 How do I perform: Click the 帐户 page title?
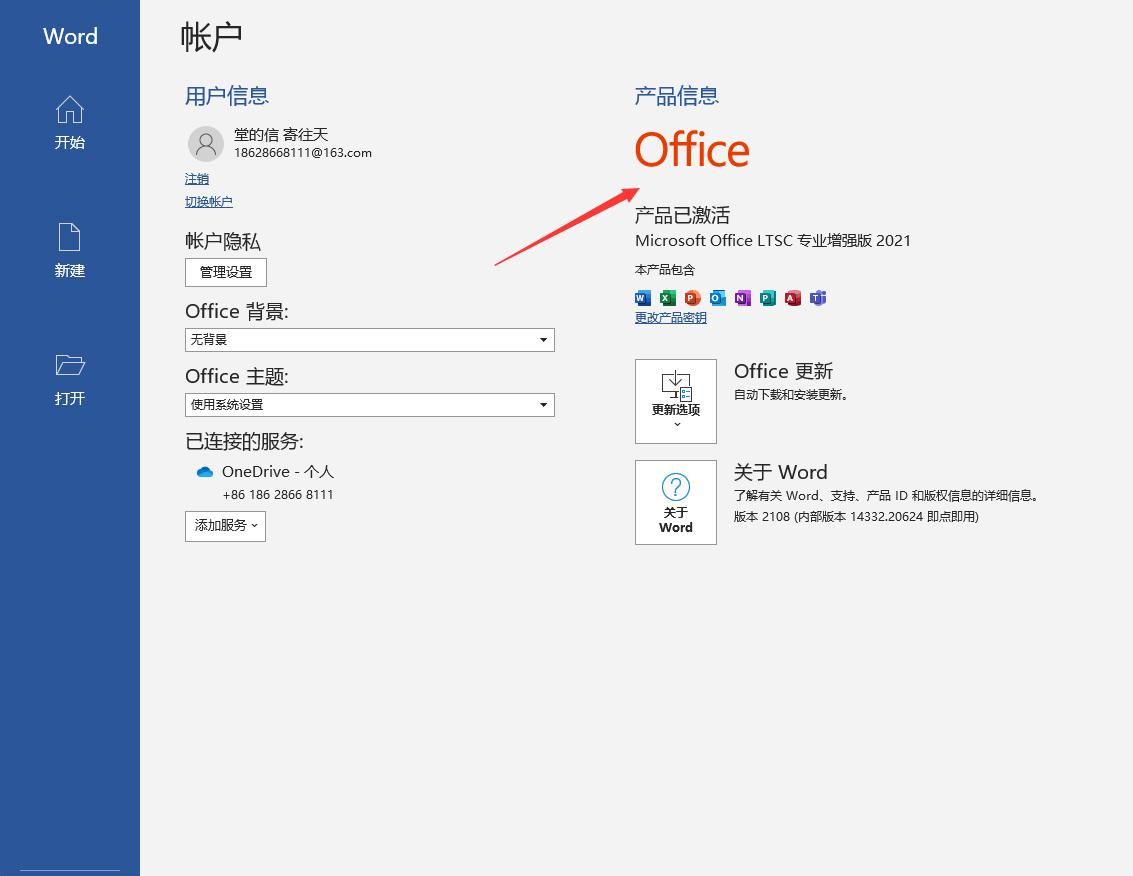pyautogui.click(x=211, y=37)
